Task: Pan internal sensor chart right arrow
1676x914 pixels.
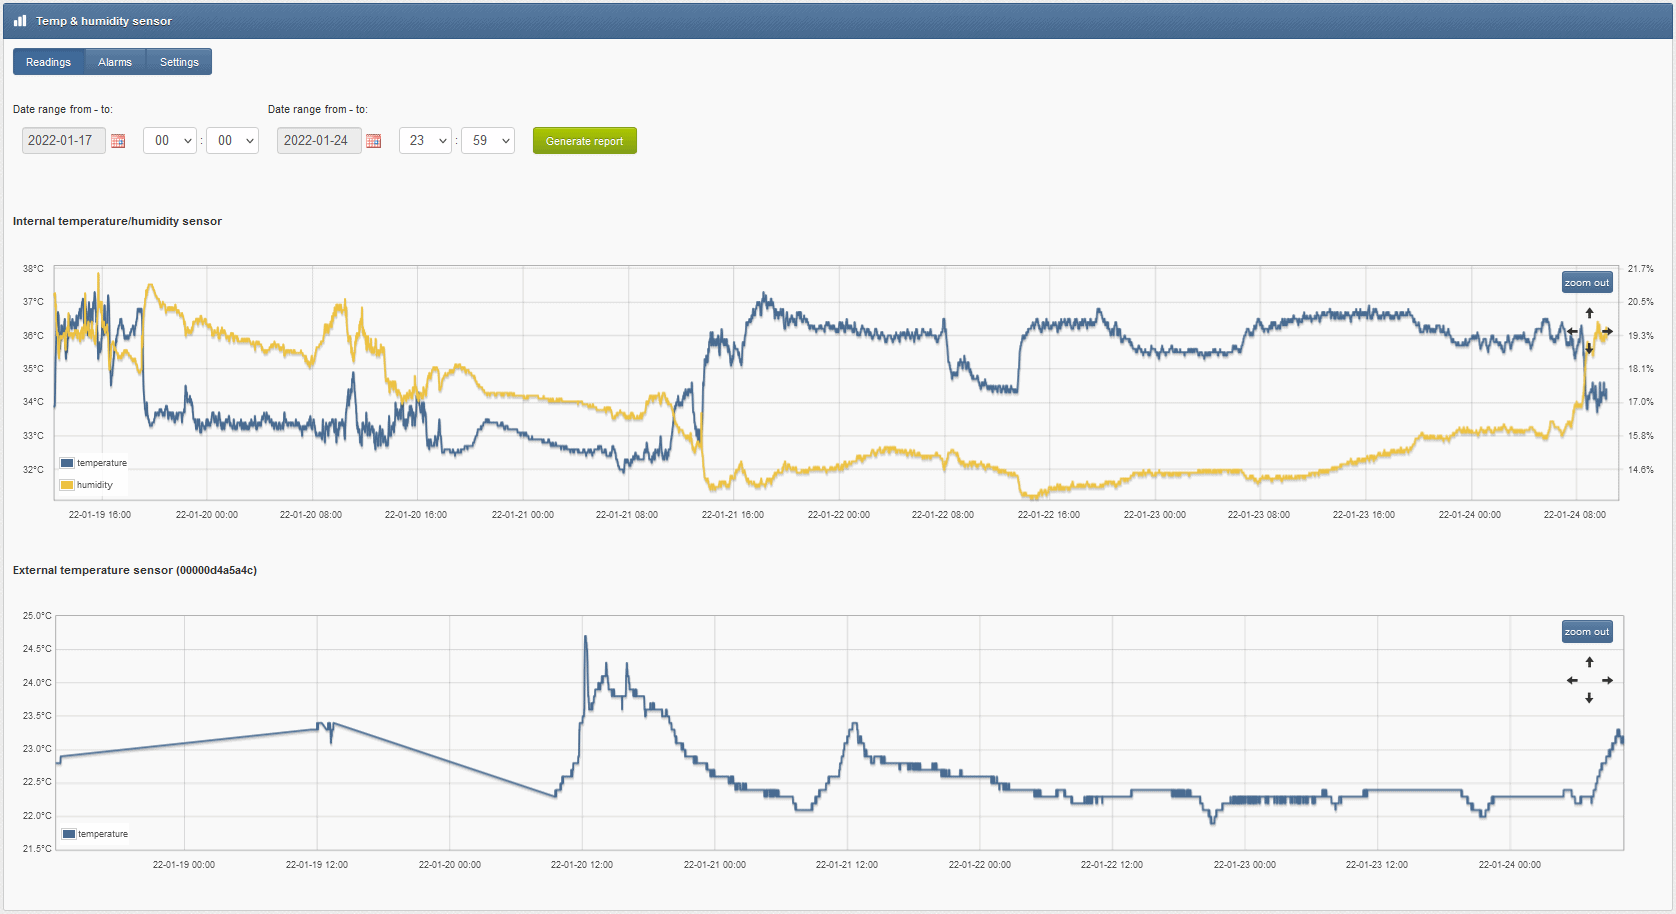Action: [x=1607, y=331]
